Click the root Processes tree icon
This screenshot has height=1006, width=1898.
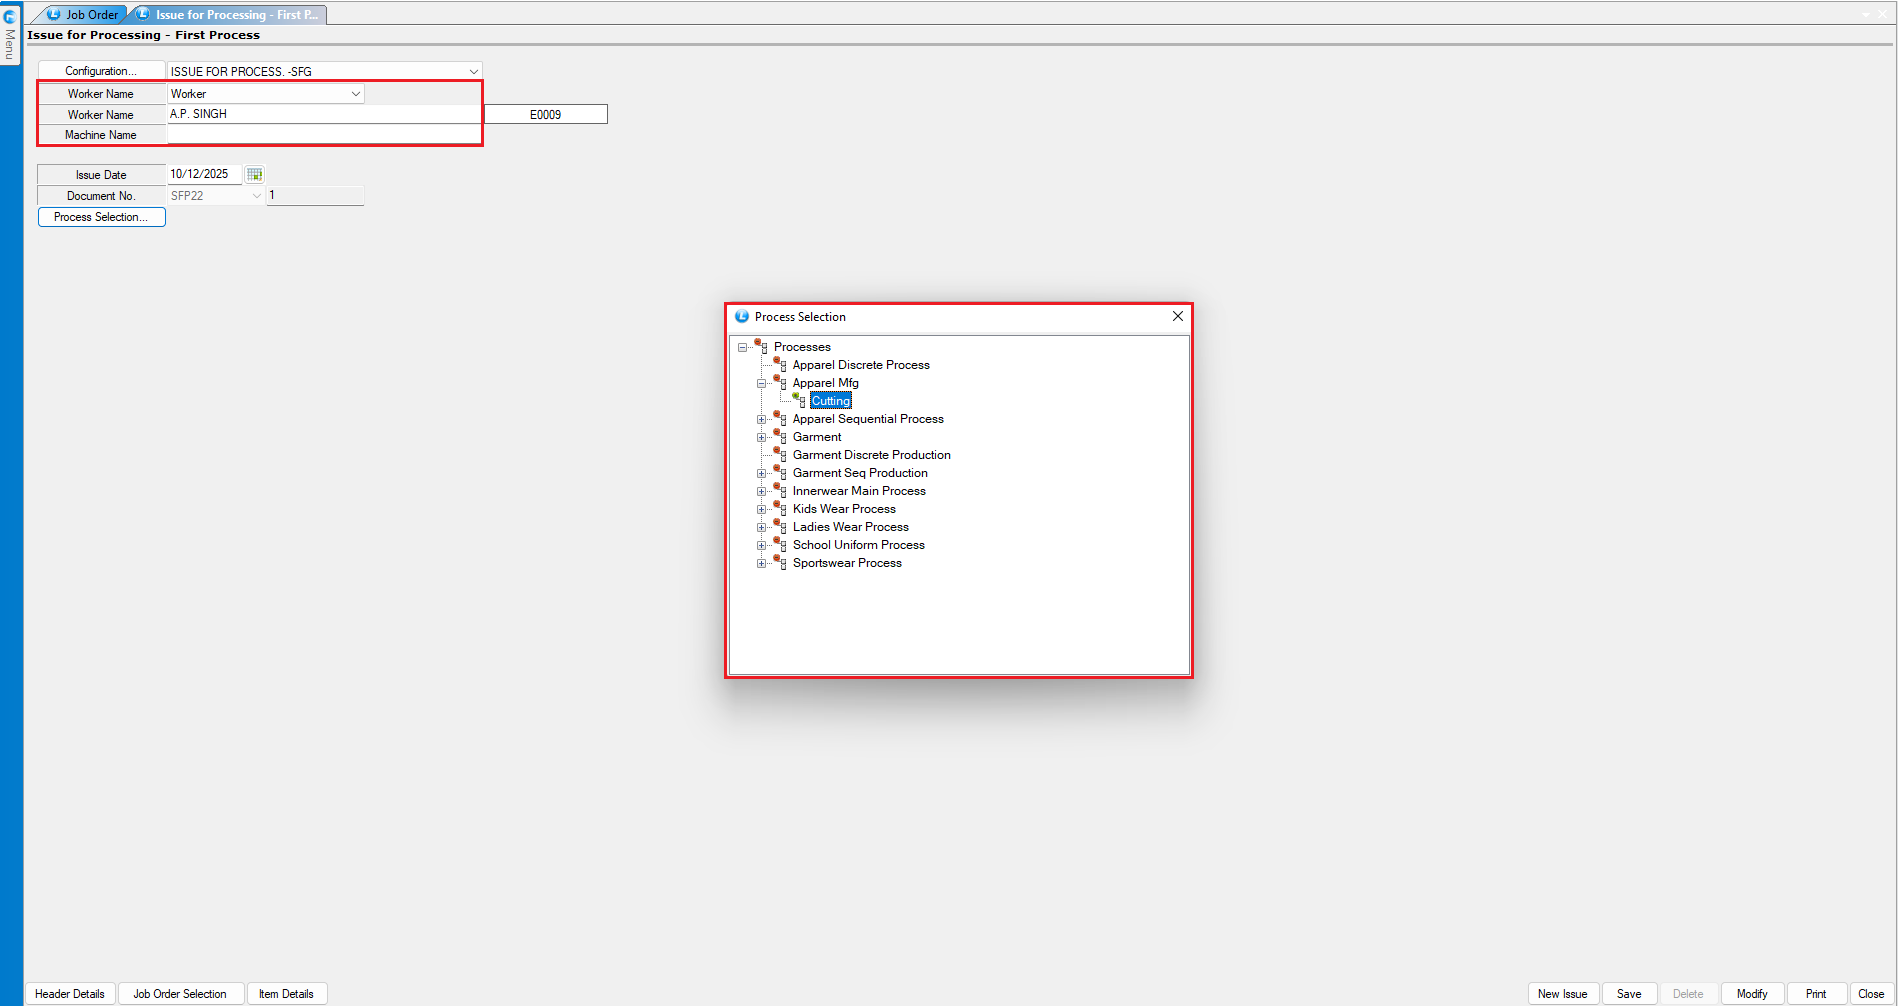(761, 346)
